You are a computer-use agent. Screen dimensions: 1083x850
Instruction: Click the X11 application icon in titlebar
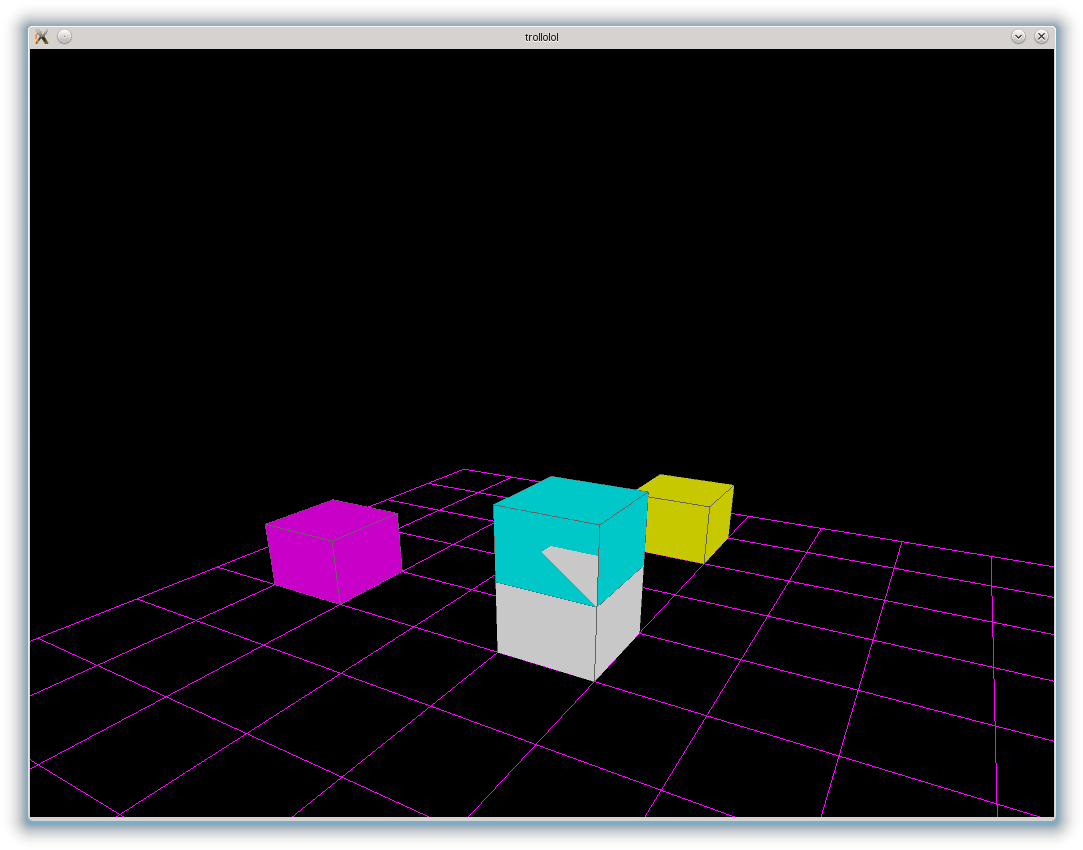(x=41, y=37)
